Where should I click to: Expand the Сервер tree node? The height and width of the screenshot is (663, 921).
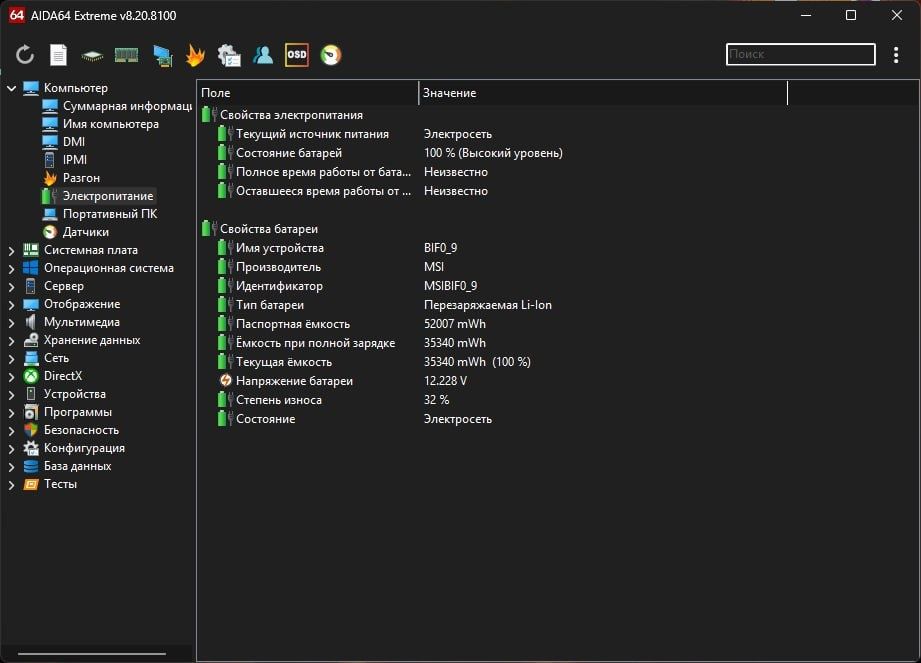[x=11, y=287]
